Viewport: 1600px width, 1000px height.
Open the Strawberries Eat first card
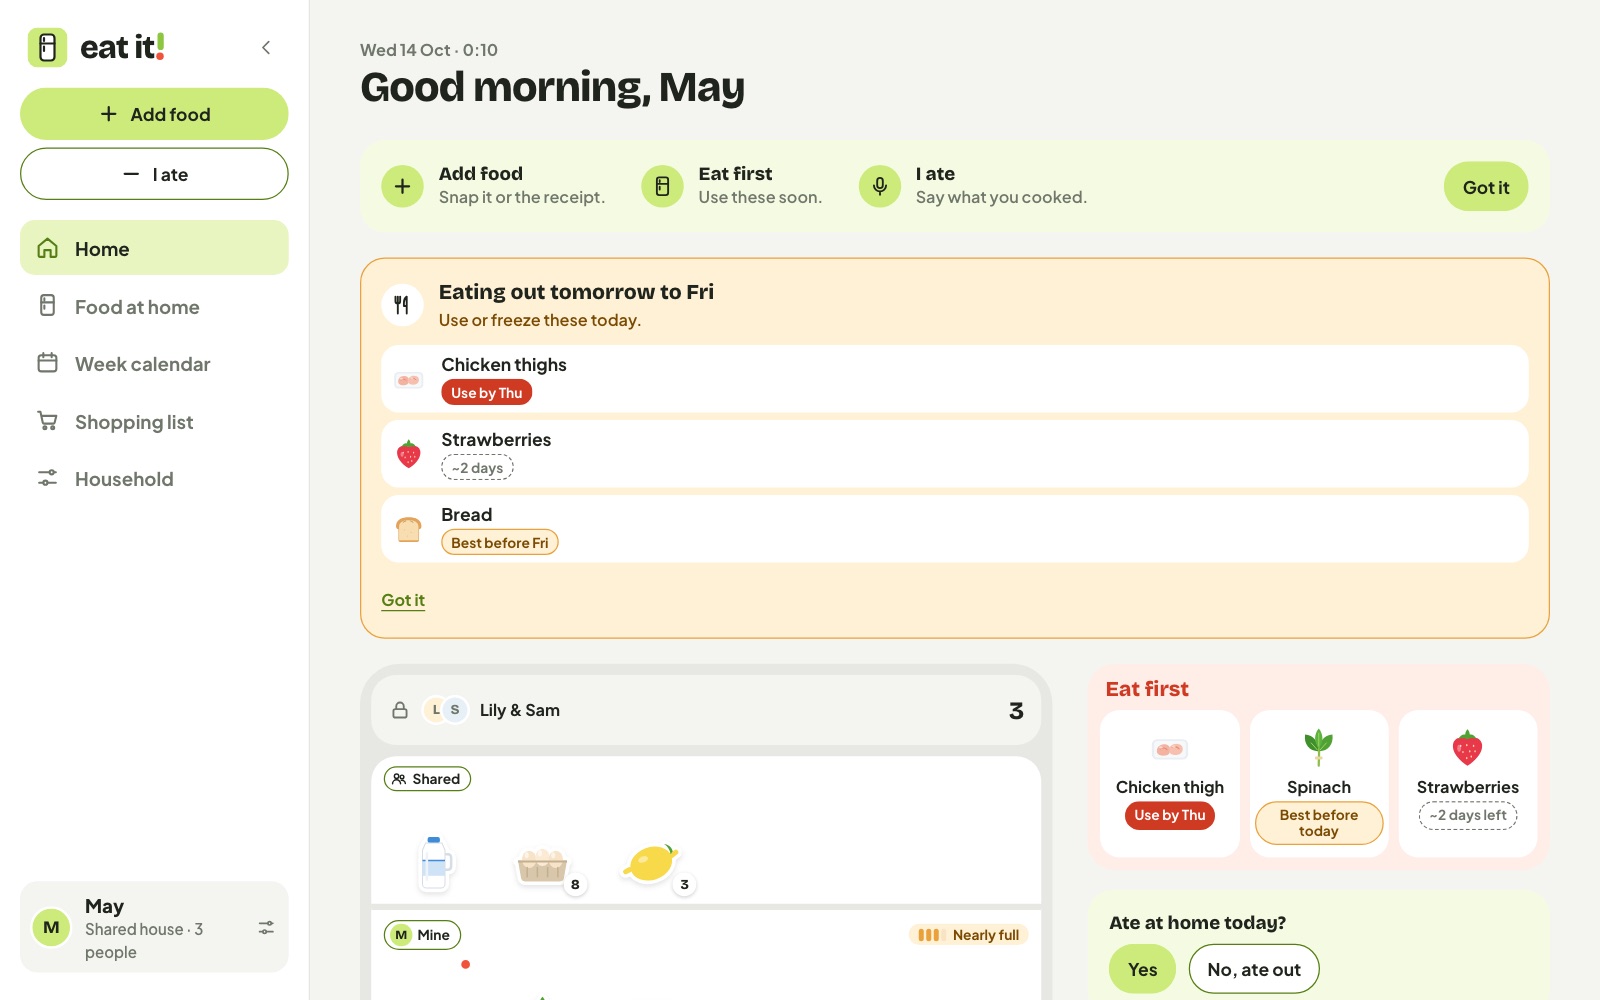pyautogui.click(x=1468, y=784)
